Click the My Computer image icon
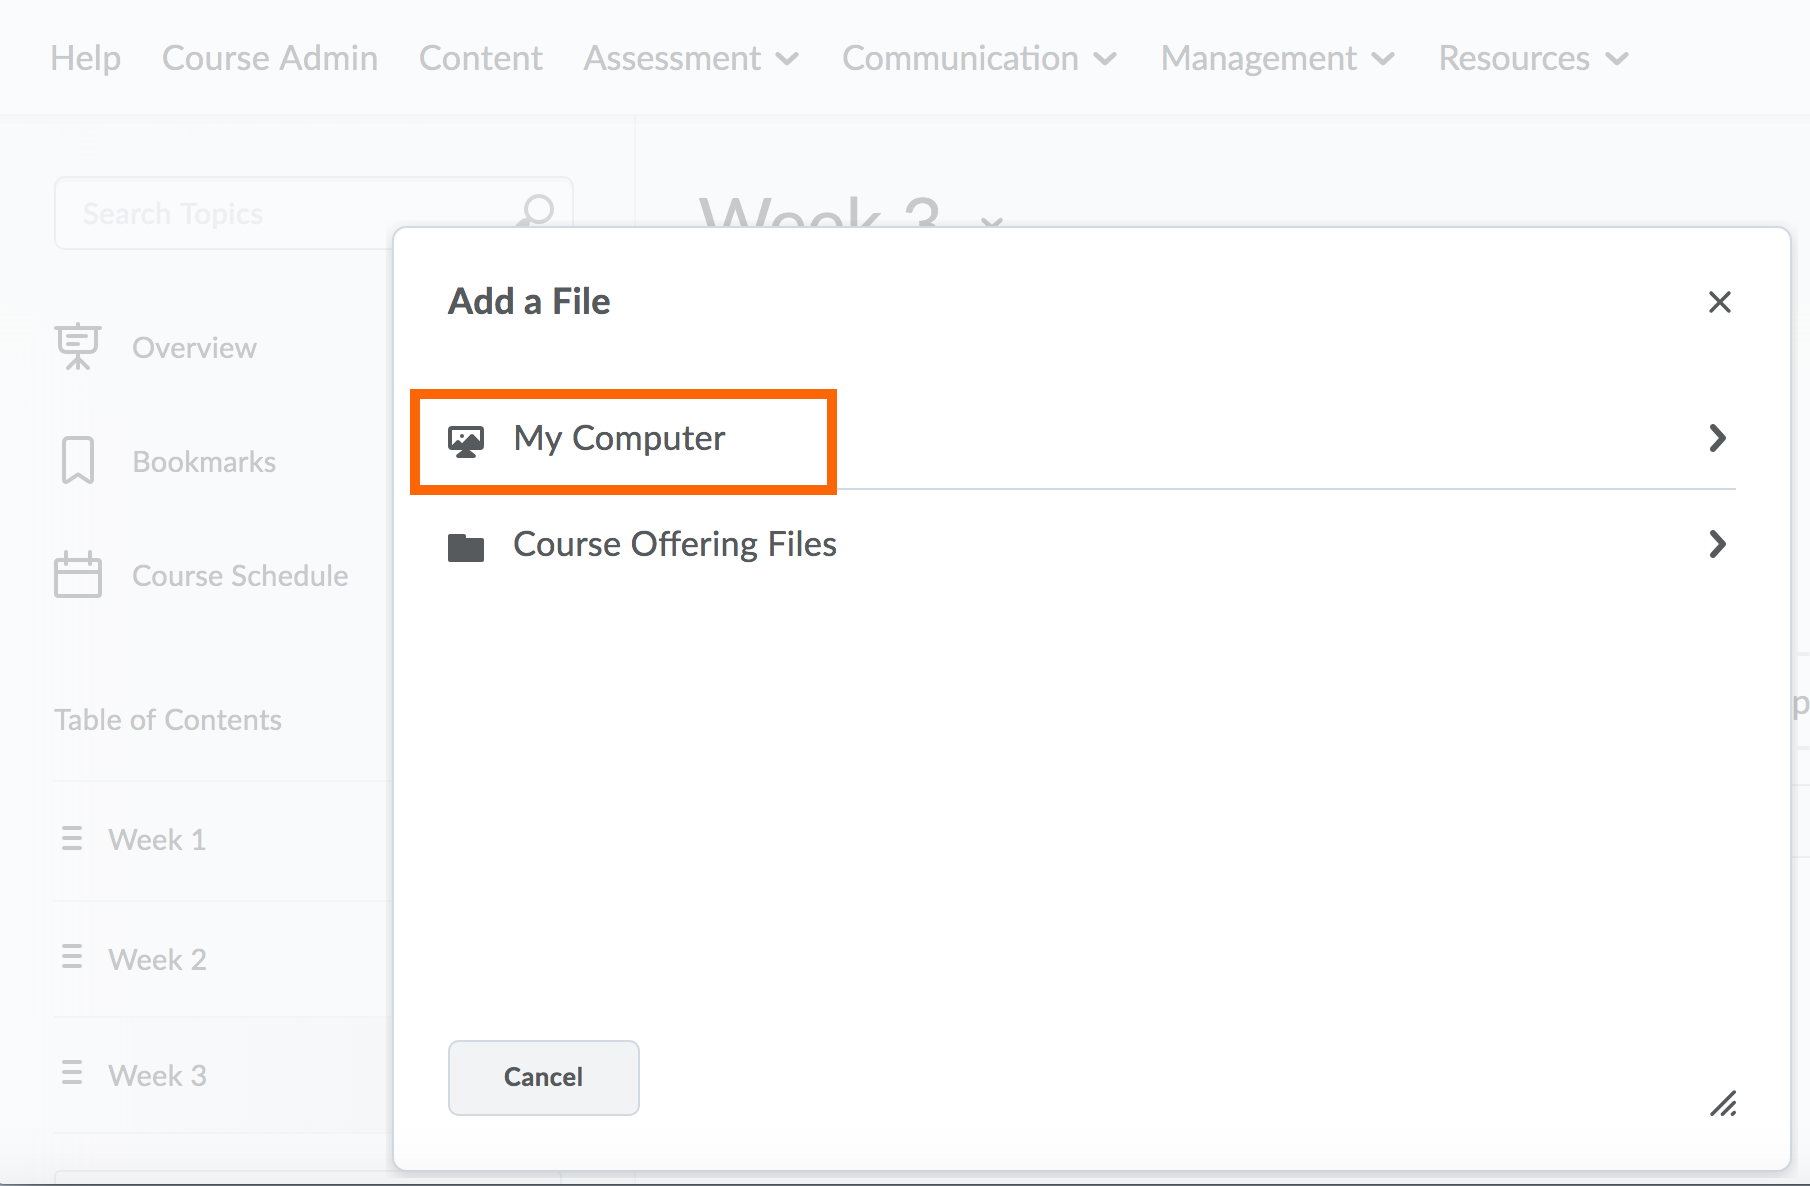 [466, 438]
